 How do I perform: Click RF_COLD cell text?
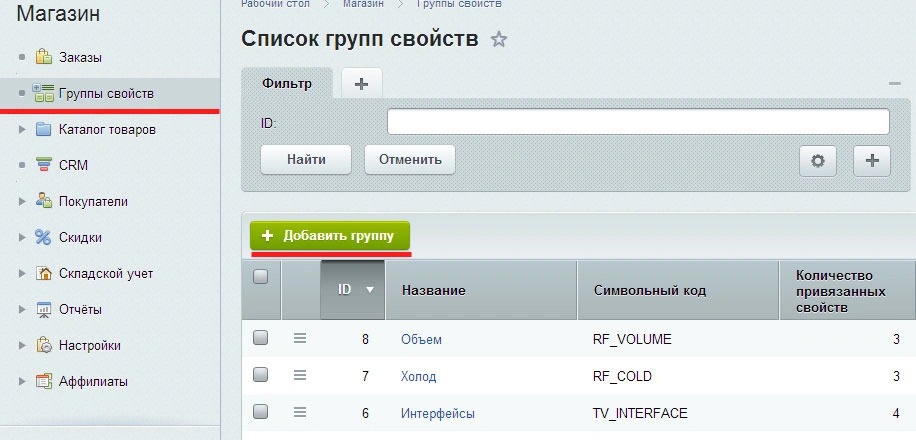coord(622,376)
